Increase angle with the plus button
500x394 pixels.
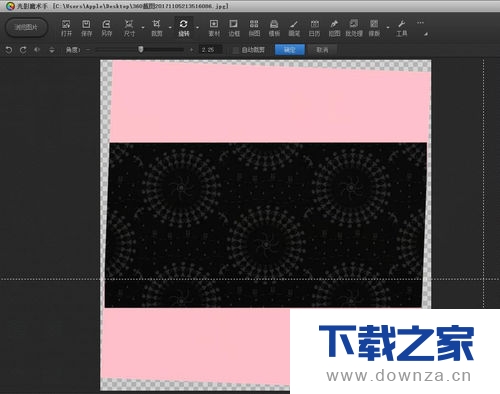191,50
